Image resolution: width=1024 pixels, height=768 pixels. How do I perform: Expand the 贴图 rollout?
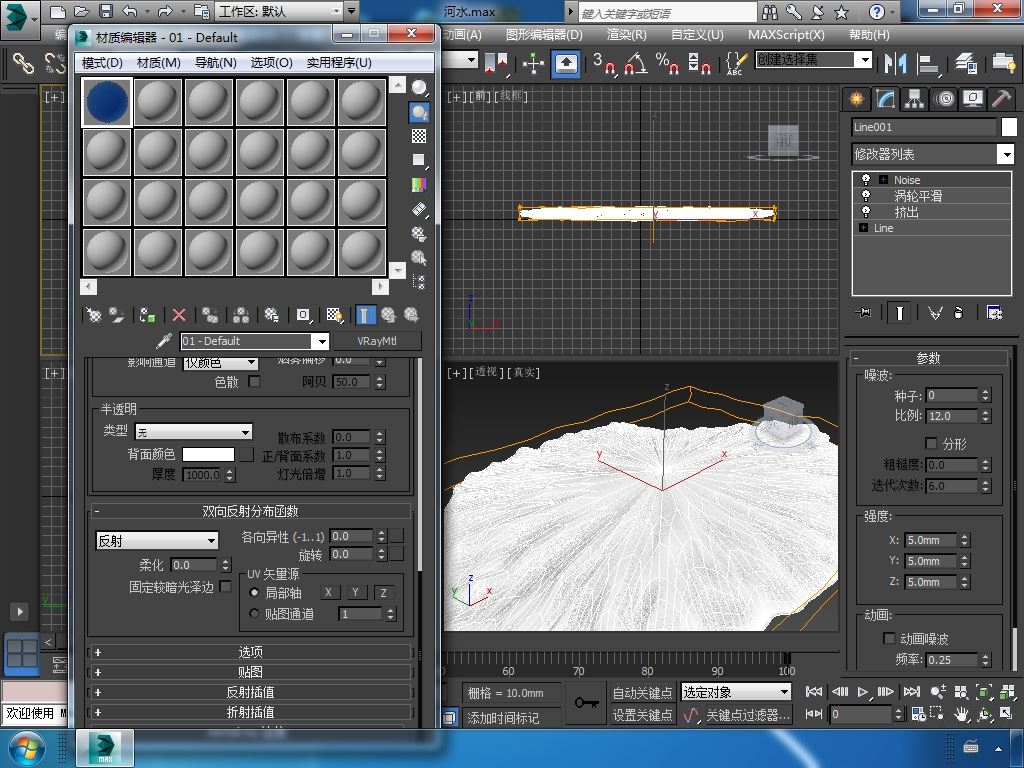click(250, 672)
